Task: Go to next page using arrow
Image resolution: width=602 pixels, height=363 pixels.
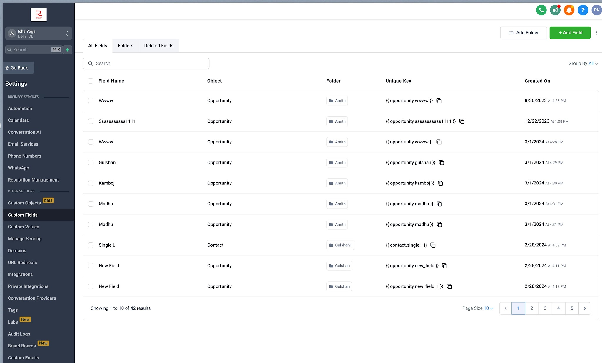Action: point(585,308)
